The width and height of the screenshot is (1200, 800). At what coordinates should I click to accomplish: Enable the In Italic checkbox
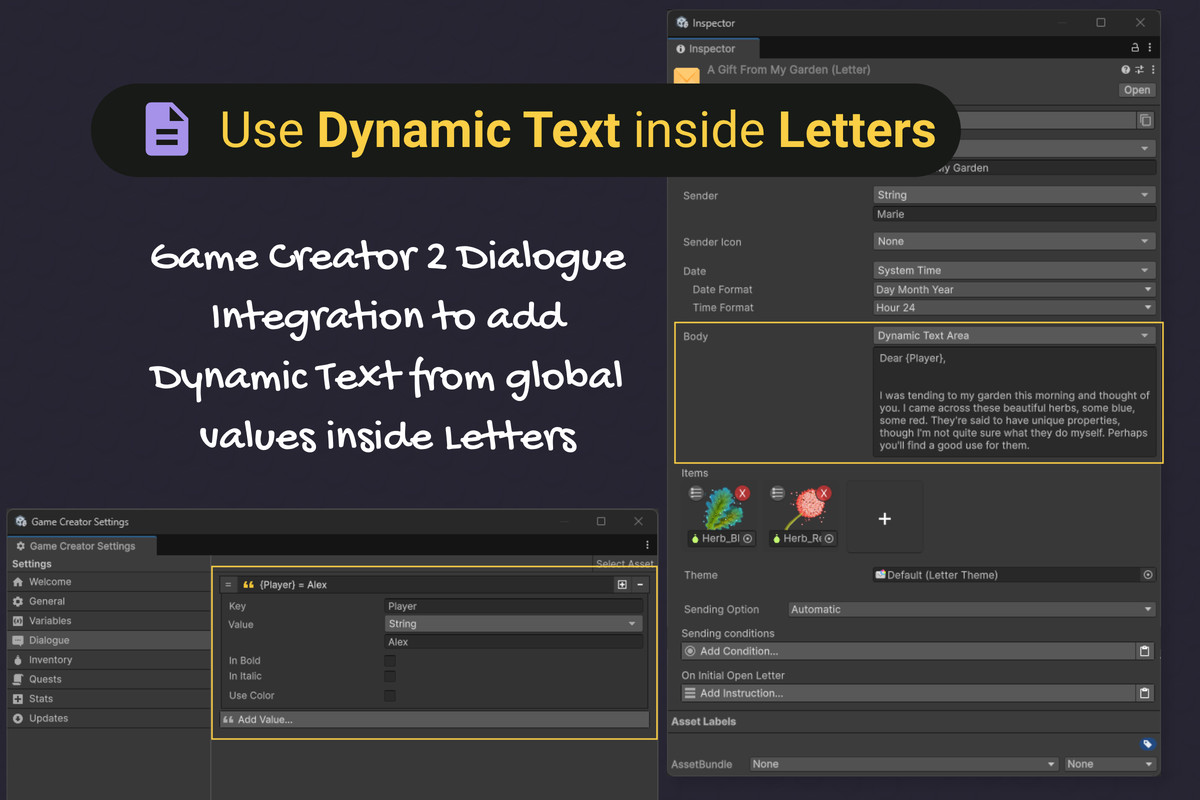point(388,676)
